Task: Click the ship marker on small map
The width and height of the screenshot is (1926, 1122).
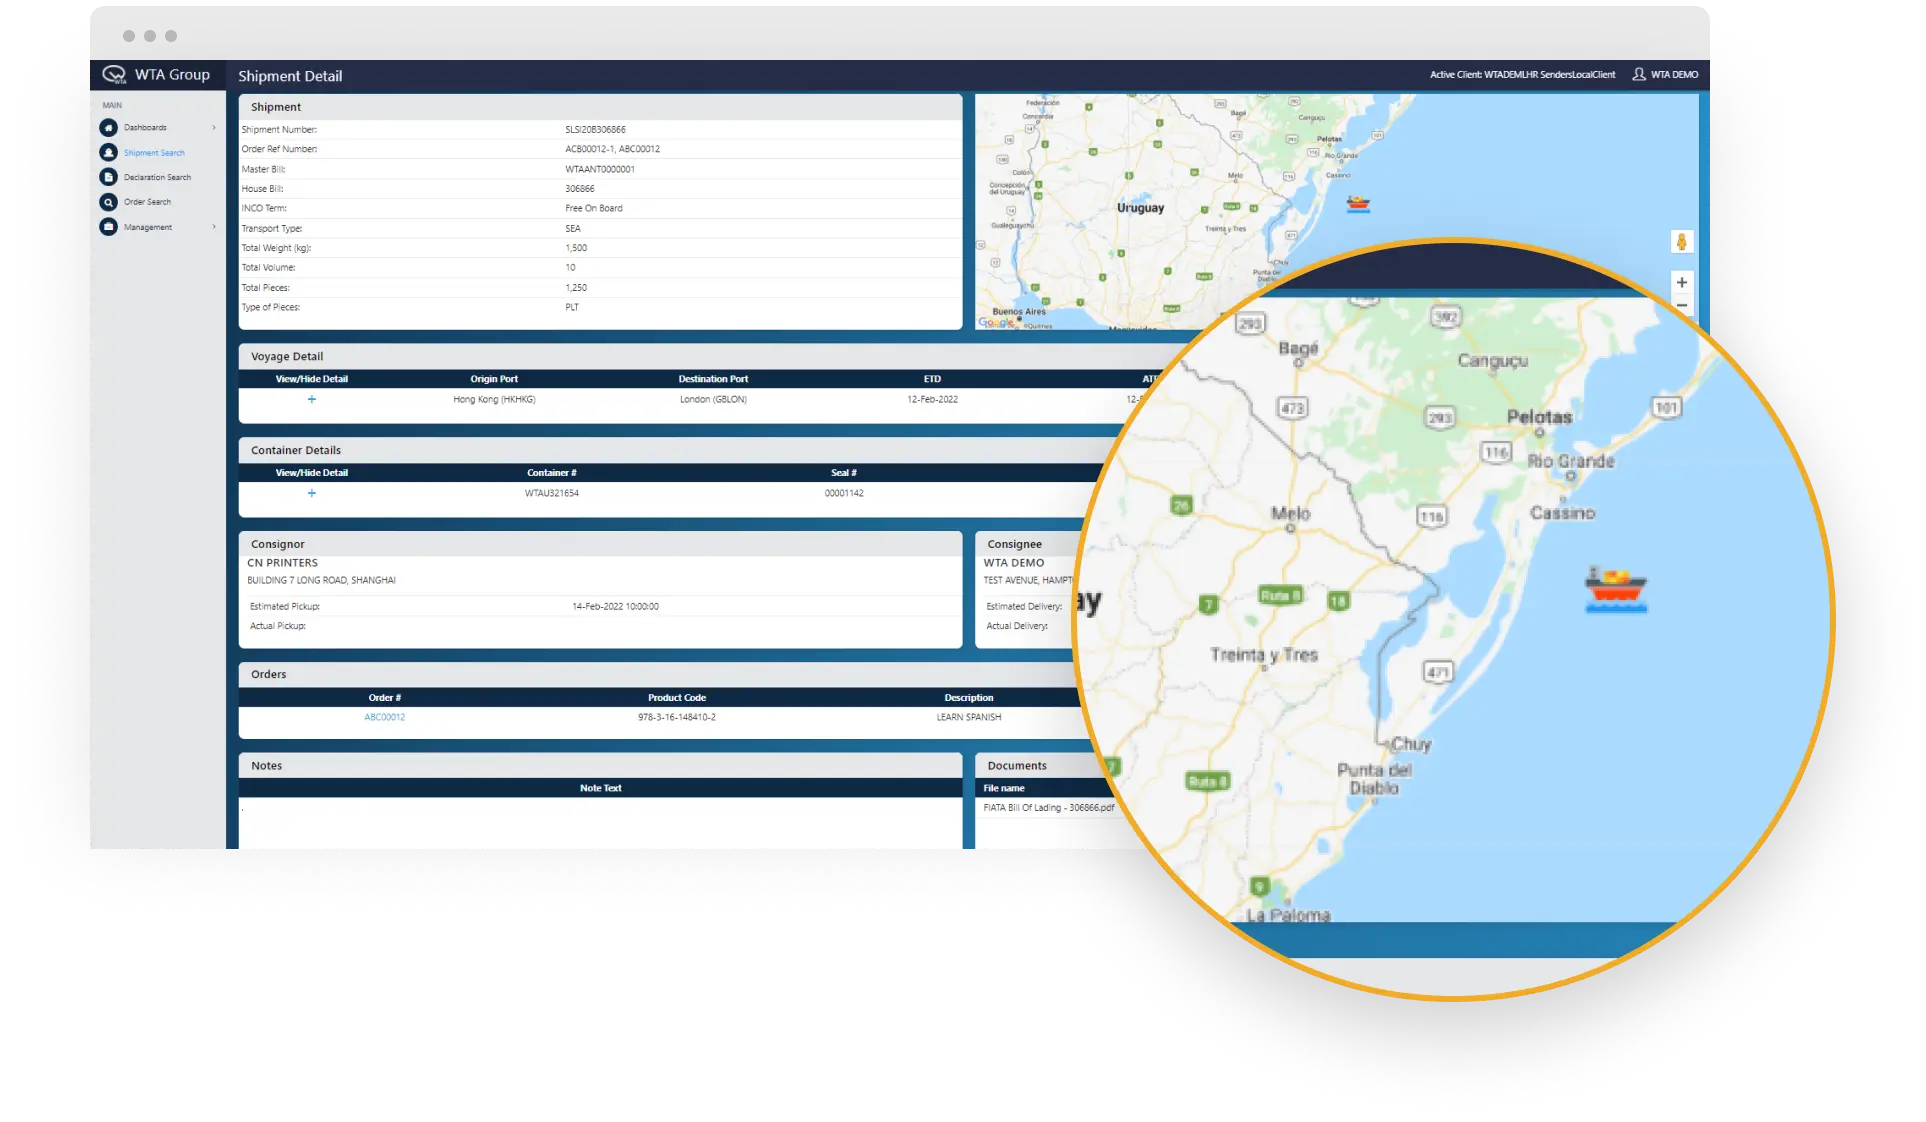Action: 1358,205
